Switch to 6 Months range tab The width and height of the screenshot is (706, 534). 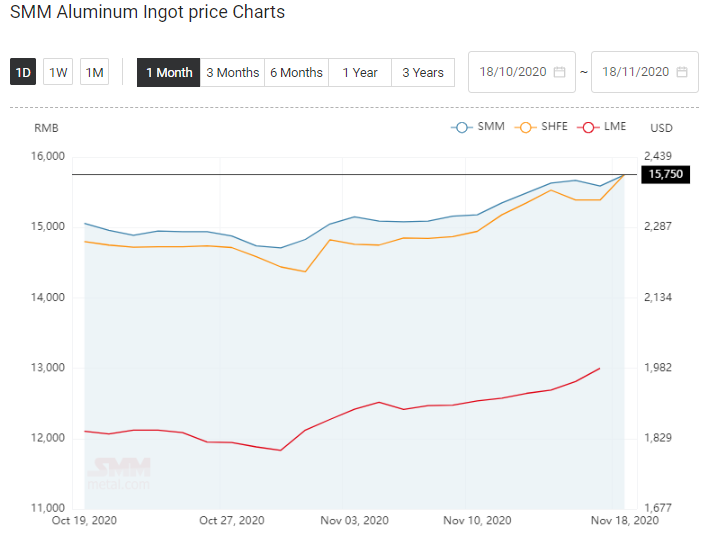coord(296,72)
